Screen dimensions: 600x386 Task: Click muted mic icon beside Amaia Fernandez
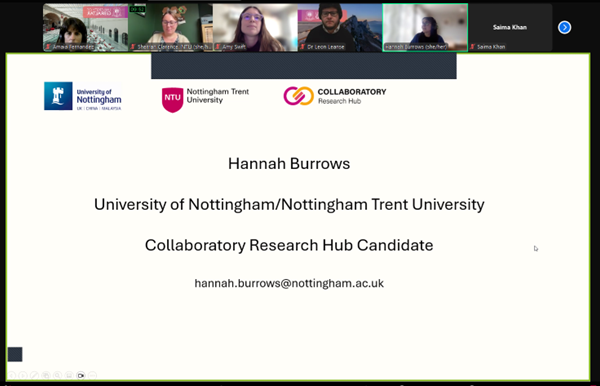click(x=48, y=47)
